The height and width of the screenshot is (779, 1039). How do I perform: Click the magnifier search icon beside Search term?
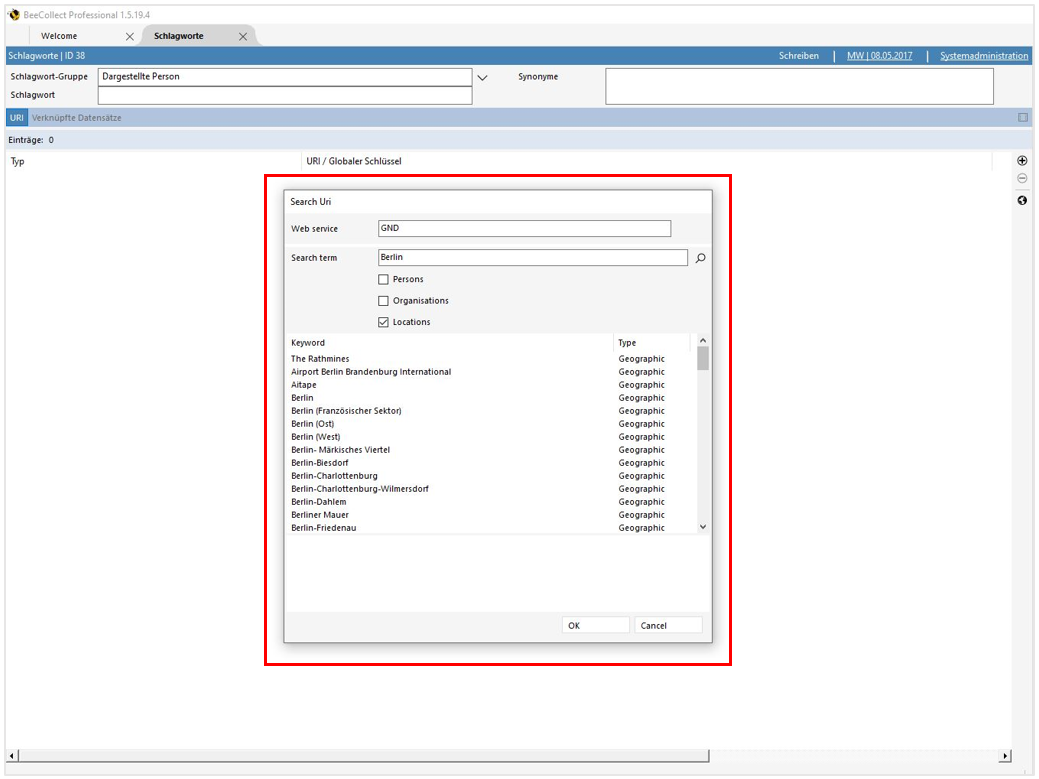point(700,258)
